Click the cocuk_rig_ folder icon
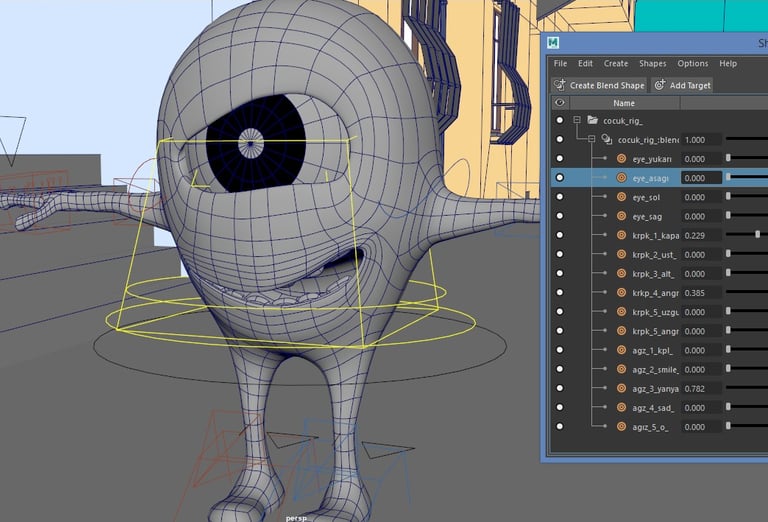This screenshot has height=522, width=768. 593,120
